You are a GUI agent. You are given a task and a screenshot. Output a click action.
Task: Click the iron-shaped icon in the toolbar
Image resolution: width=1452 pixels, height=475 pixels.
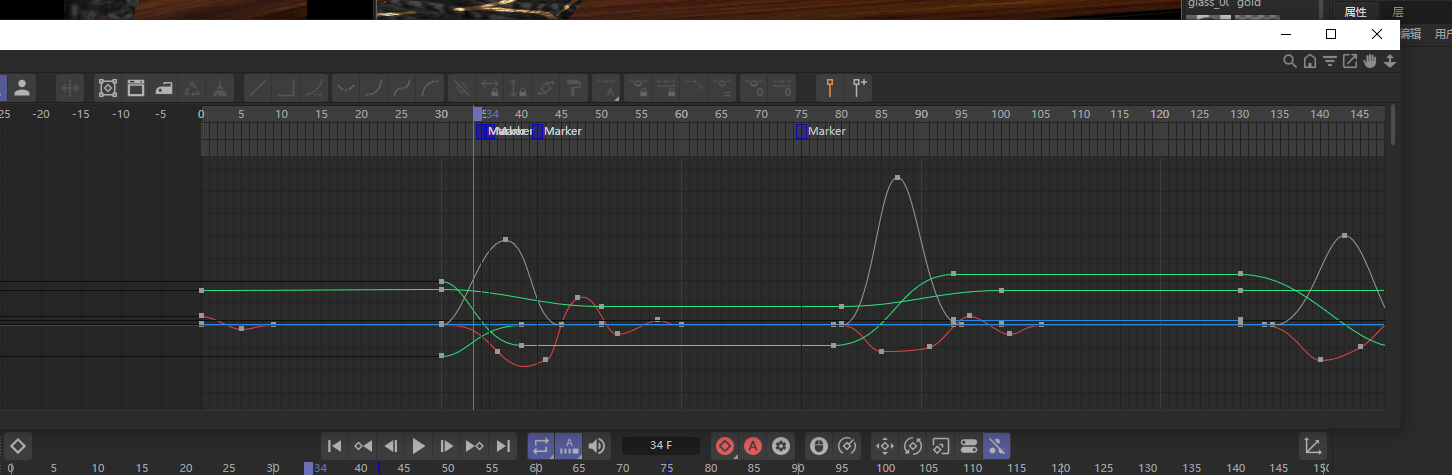click(164, 87)
